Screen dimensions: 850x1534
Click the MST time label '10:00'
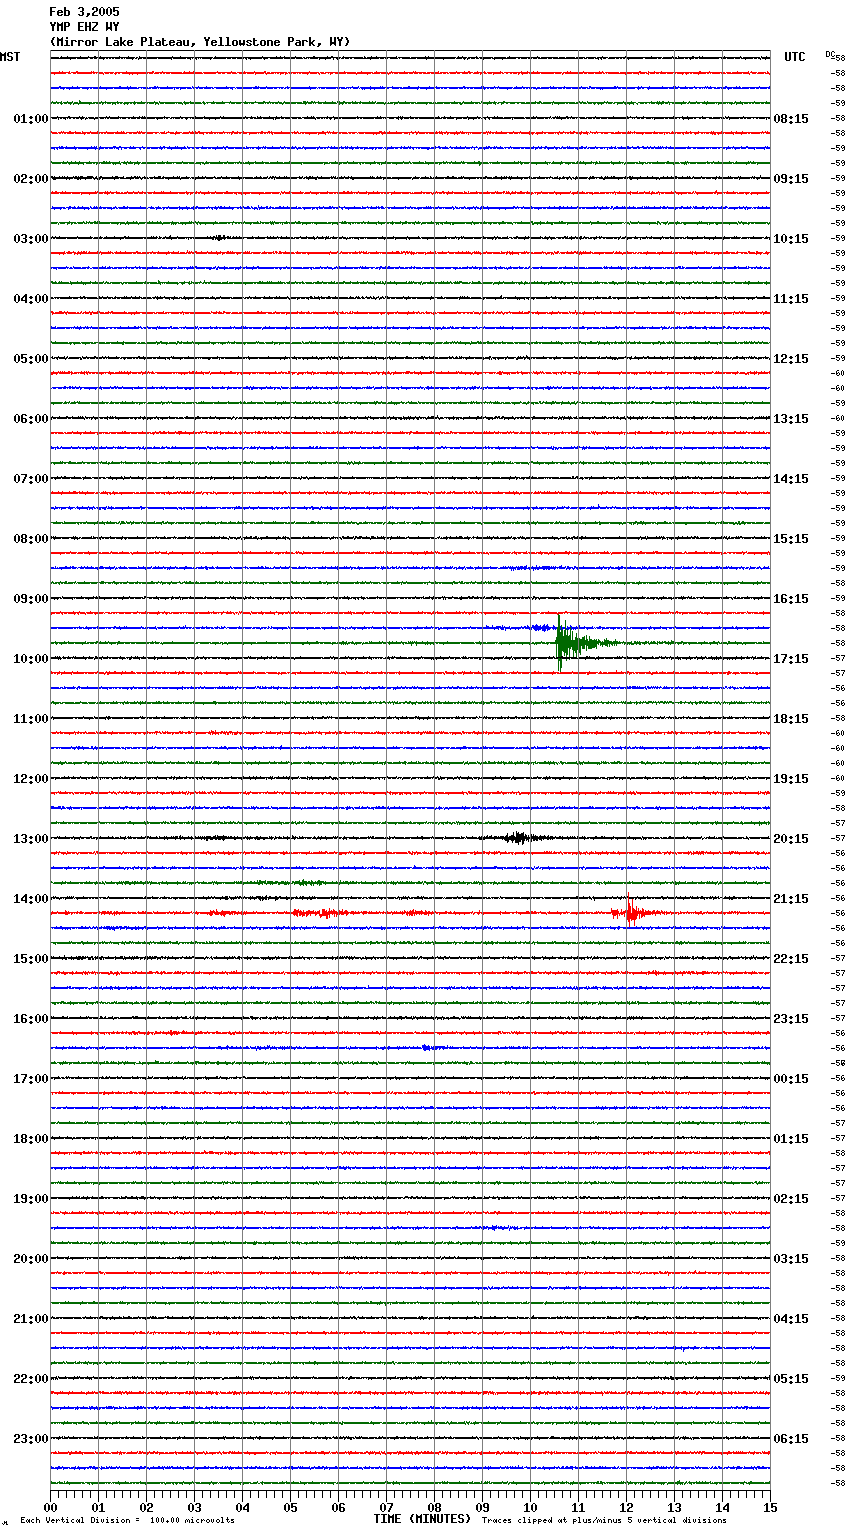[x=31, y=659]
